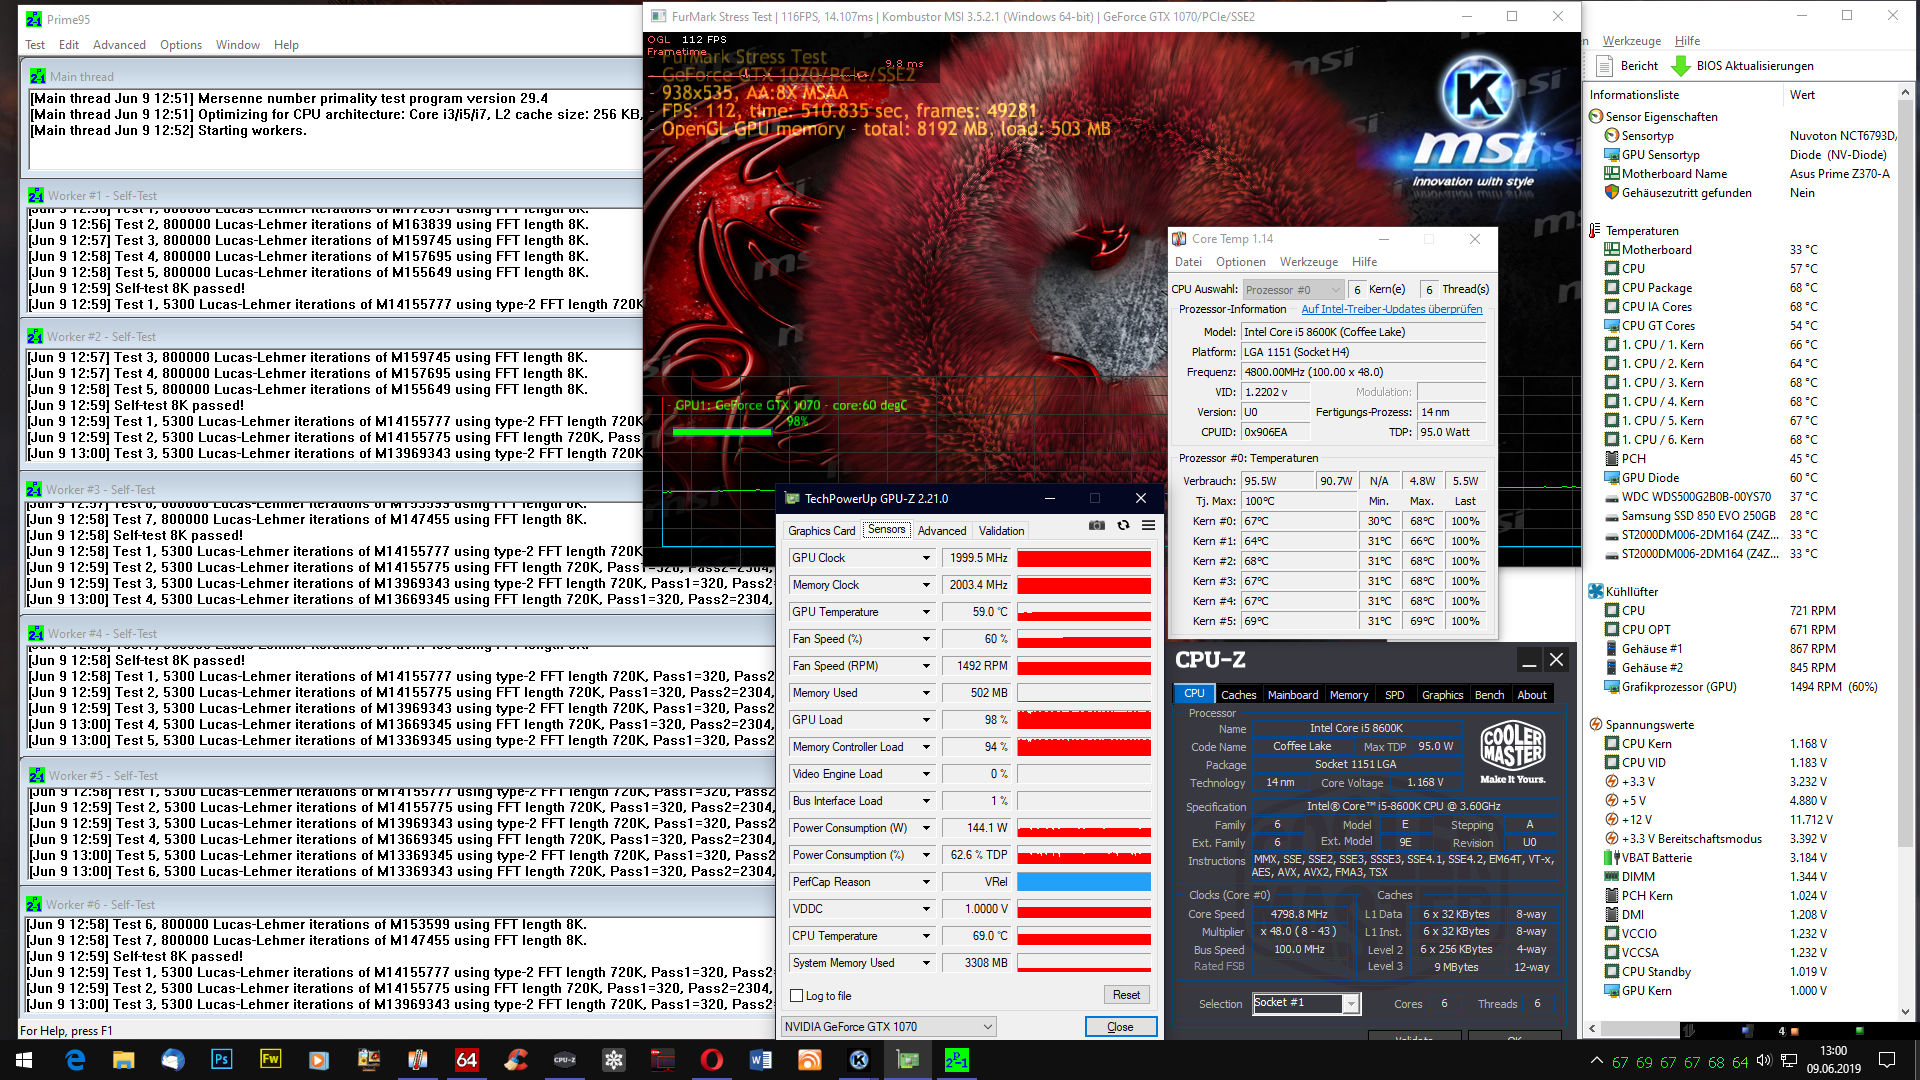Open CCleaner from the taskbar
Screen dimensions: 1920x1080
[516, 1060]
